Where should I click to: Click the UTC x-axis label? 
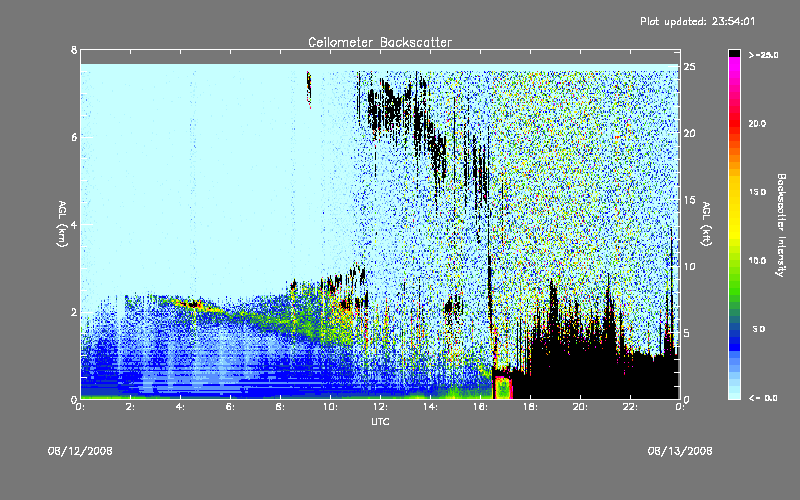tap(380, 421)
